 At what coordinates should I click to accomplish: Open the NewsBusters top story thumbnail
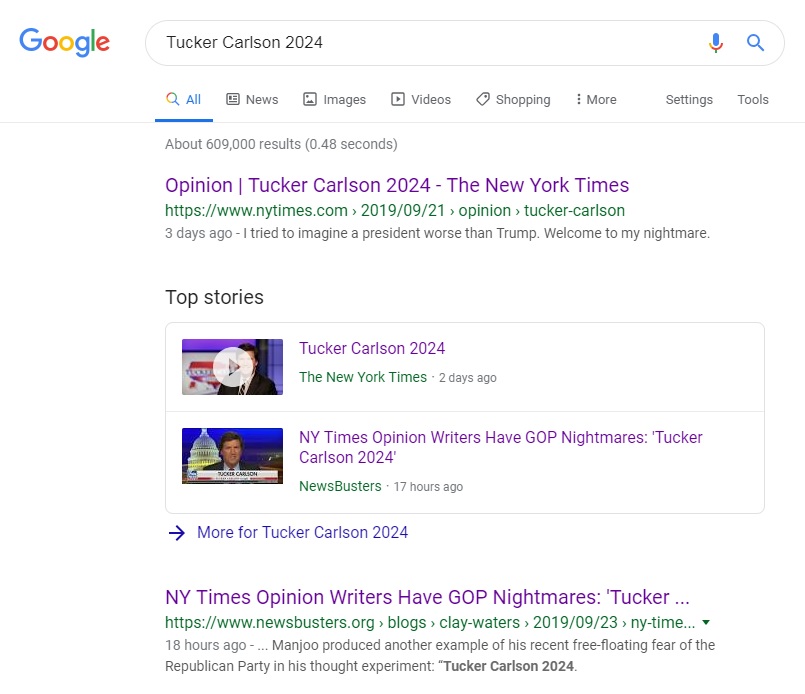coord(232,456)
